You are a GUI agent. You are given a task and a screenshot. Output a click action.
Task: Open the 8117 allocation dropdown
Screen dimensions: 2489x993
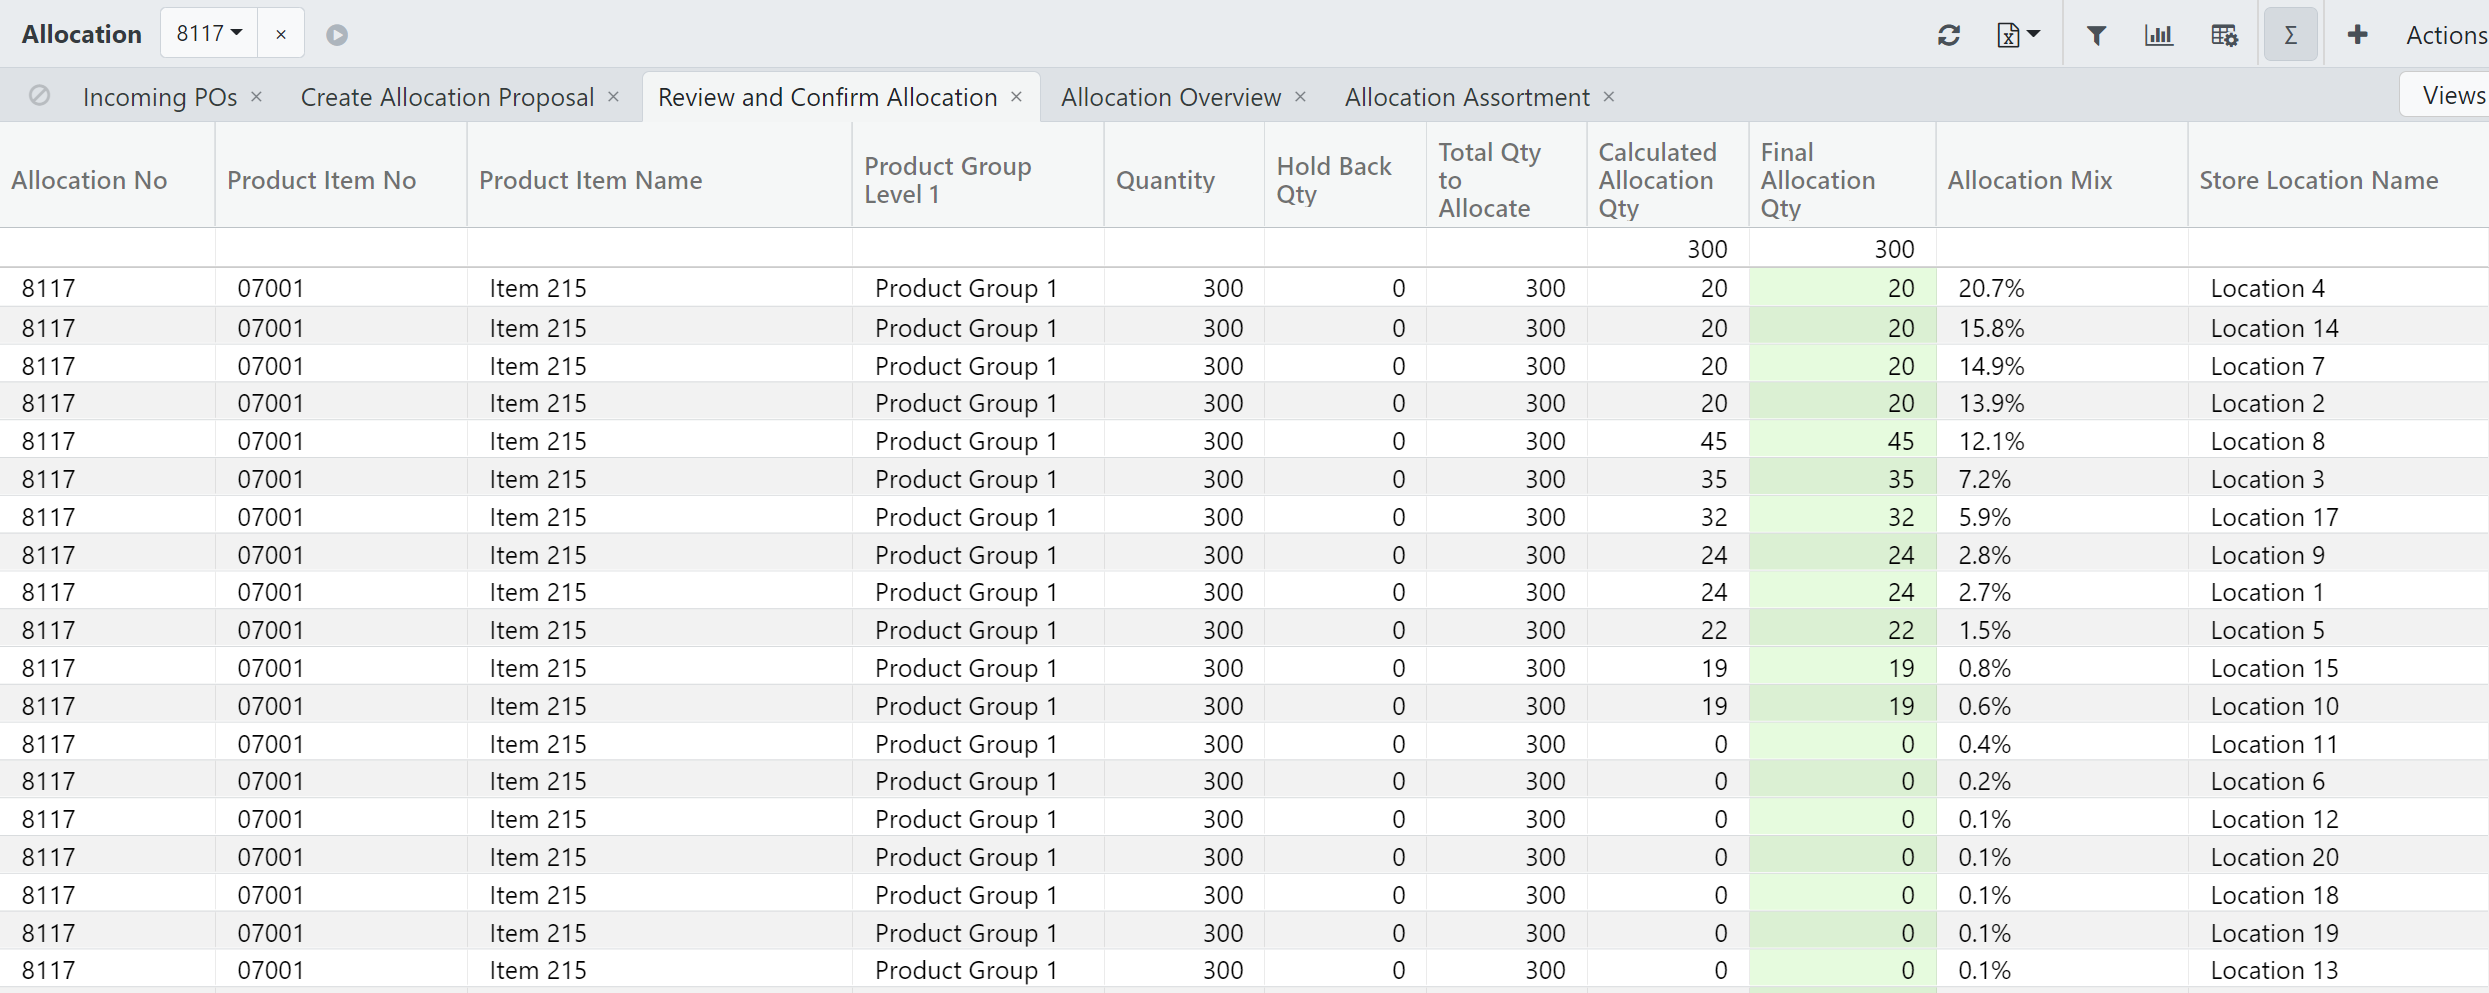point(209,34)
